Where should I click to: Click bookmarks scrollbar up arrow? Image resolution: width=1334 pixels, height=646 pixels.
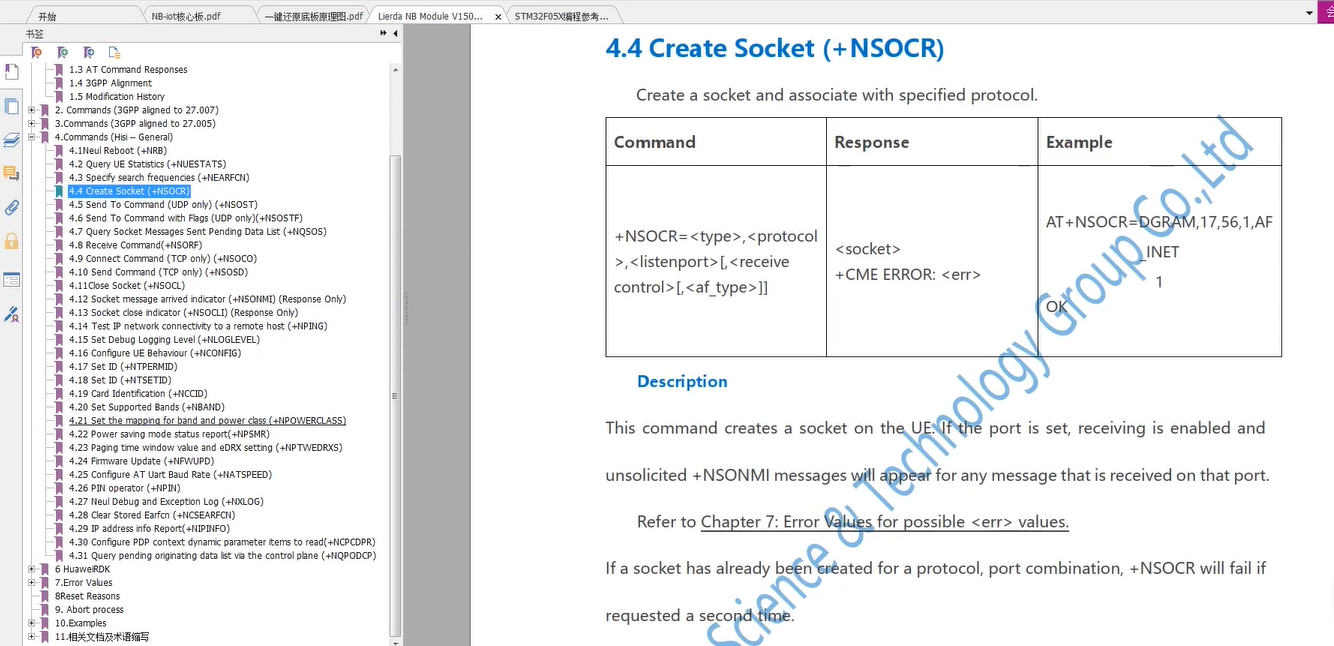pyautogui.click(x=397, y=70)
